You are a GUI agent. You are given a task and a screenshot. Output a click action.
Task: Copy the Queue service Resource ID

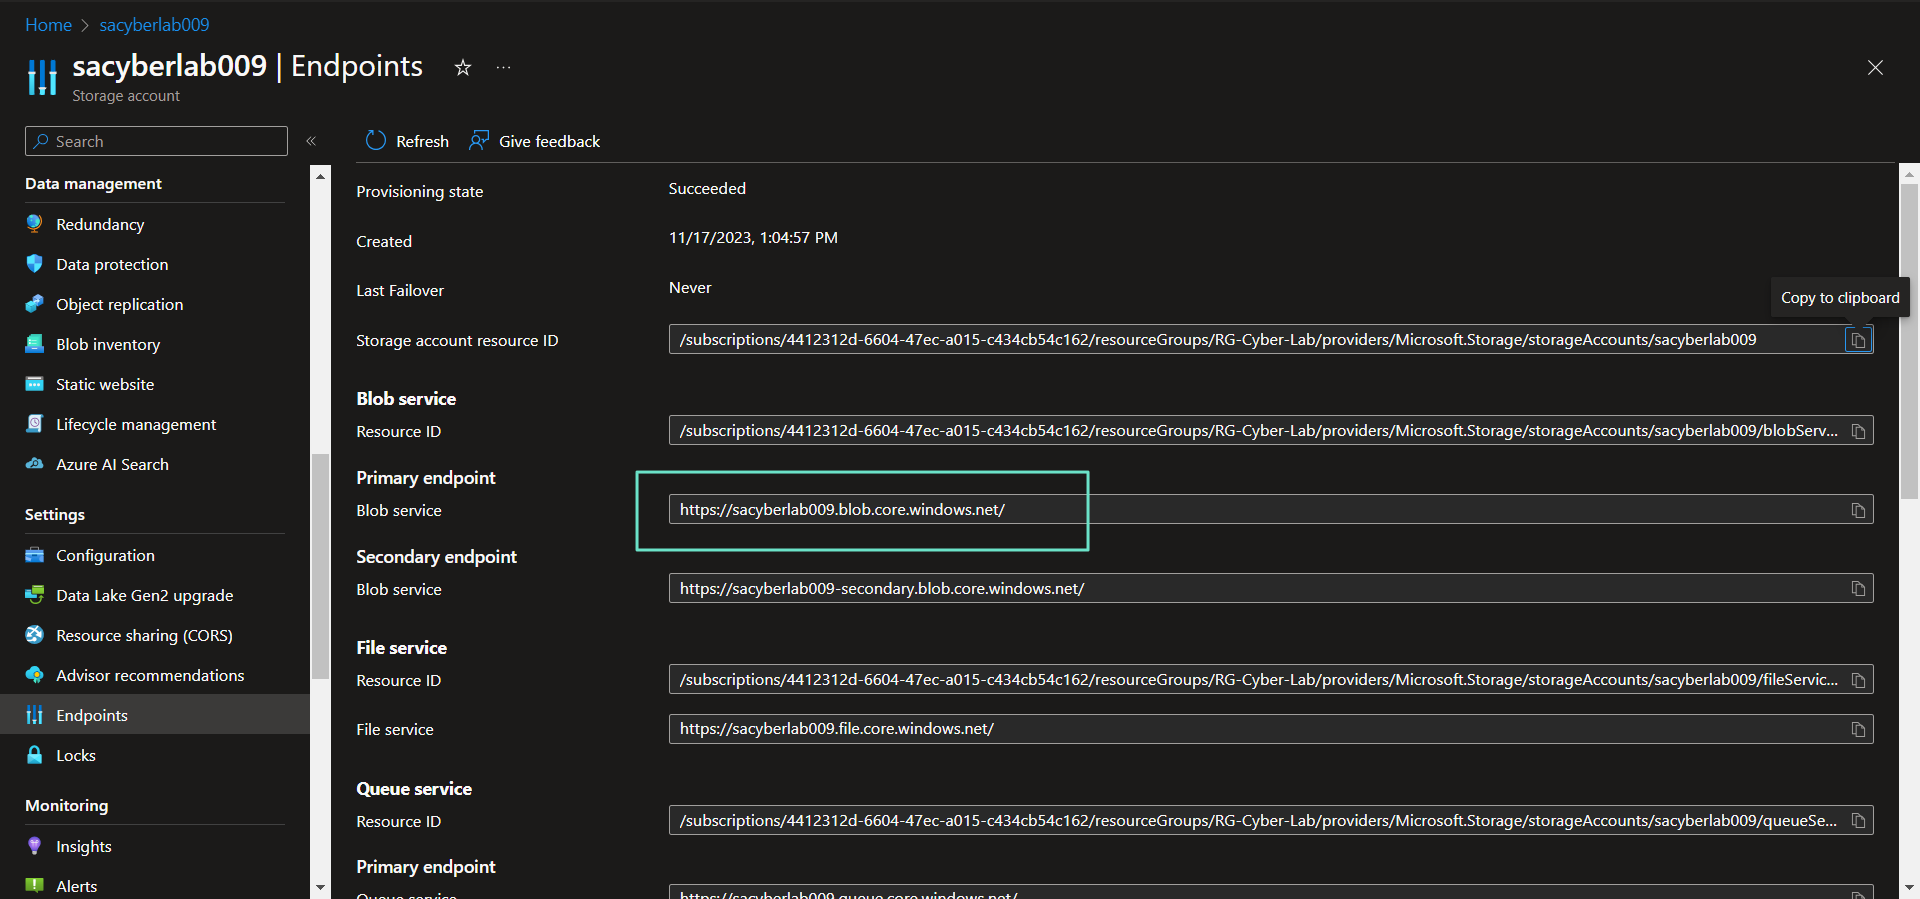coord(1858,821)
